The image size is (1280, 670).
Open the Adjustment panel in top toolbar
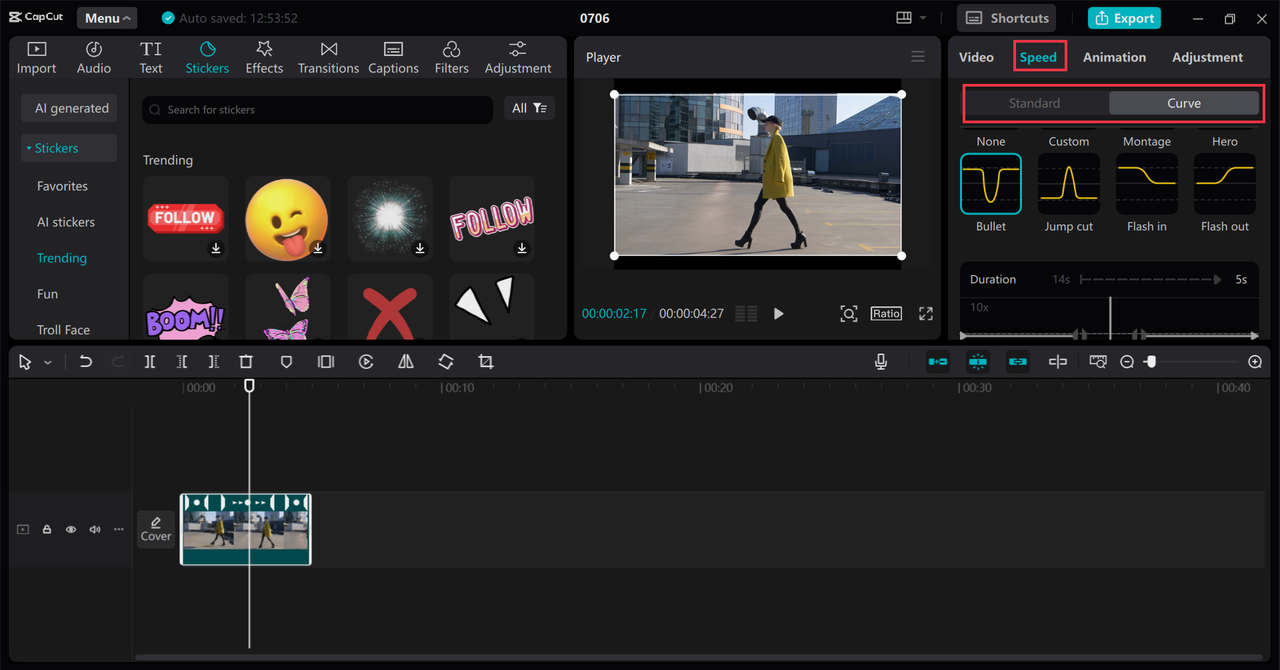tap(517, 58)
